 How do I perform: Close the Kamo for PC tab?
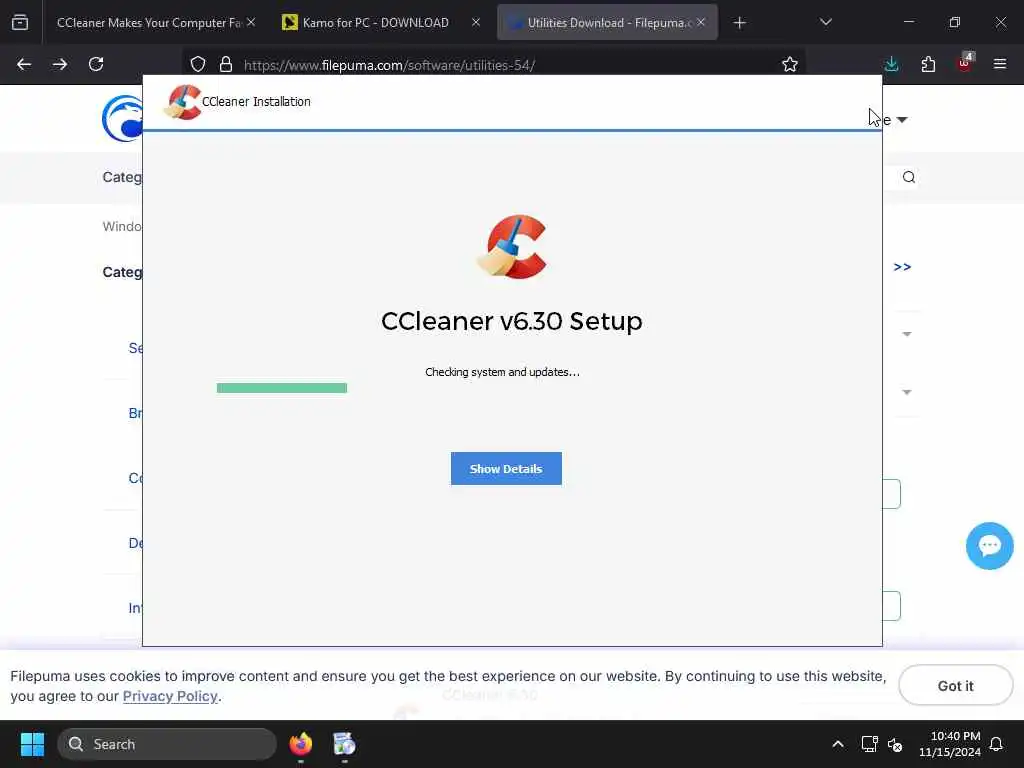(476, 22)
